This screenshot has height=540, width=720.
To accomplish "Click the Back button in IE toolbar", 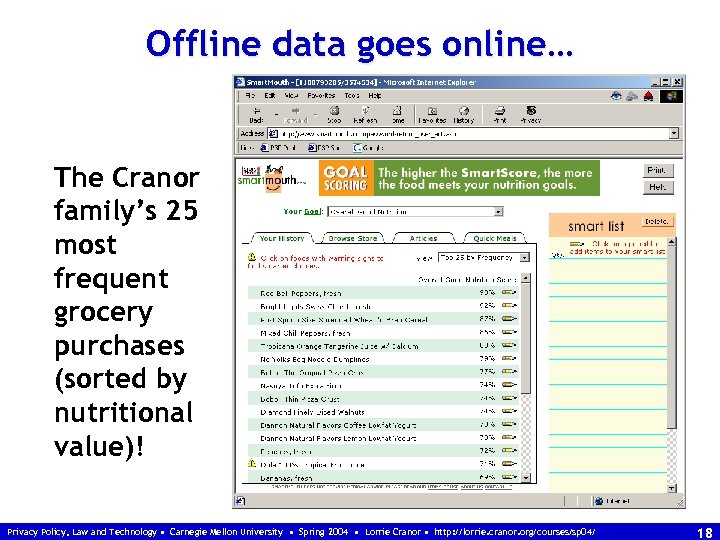I will (x=256, y=115).
